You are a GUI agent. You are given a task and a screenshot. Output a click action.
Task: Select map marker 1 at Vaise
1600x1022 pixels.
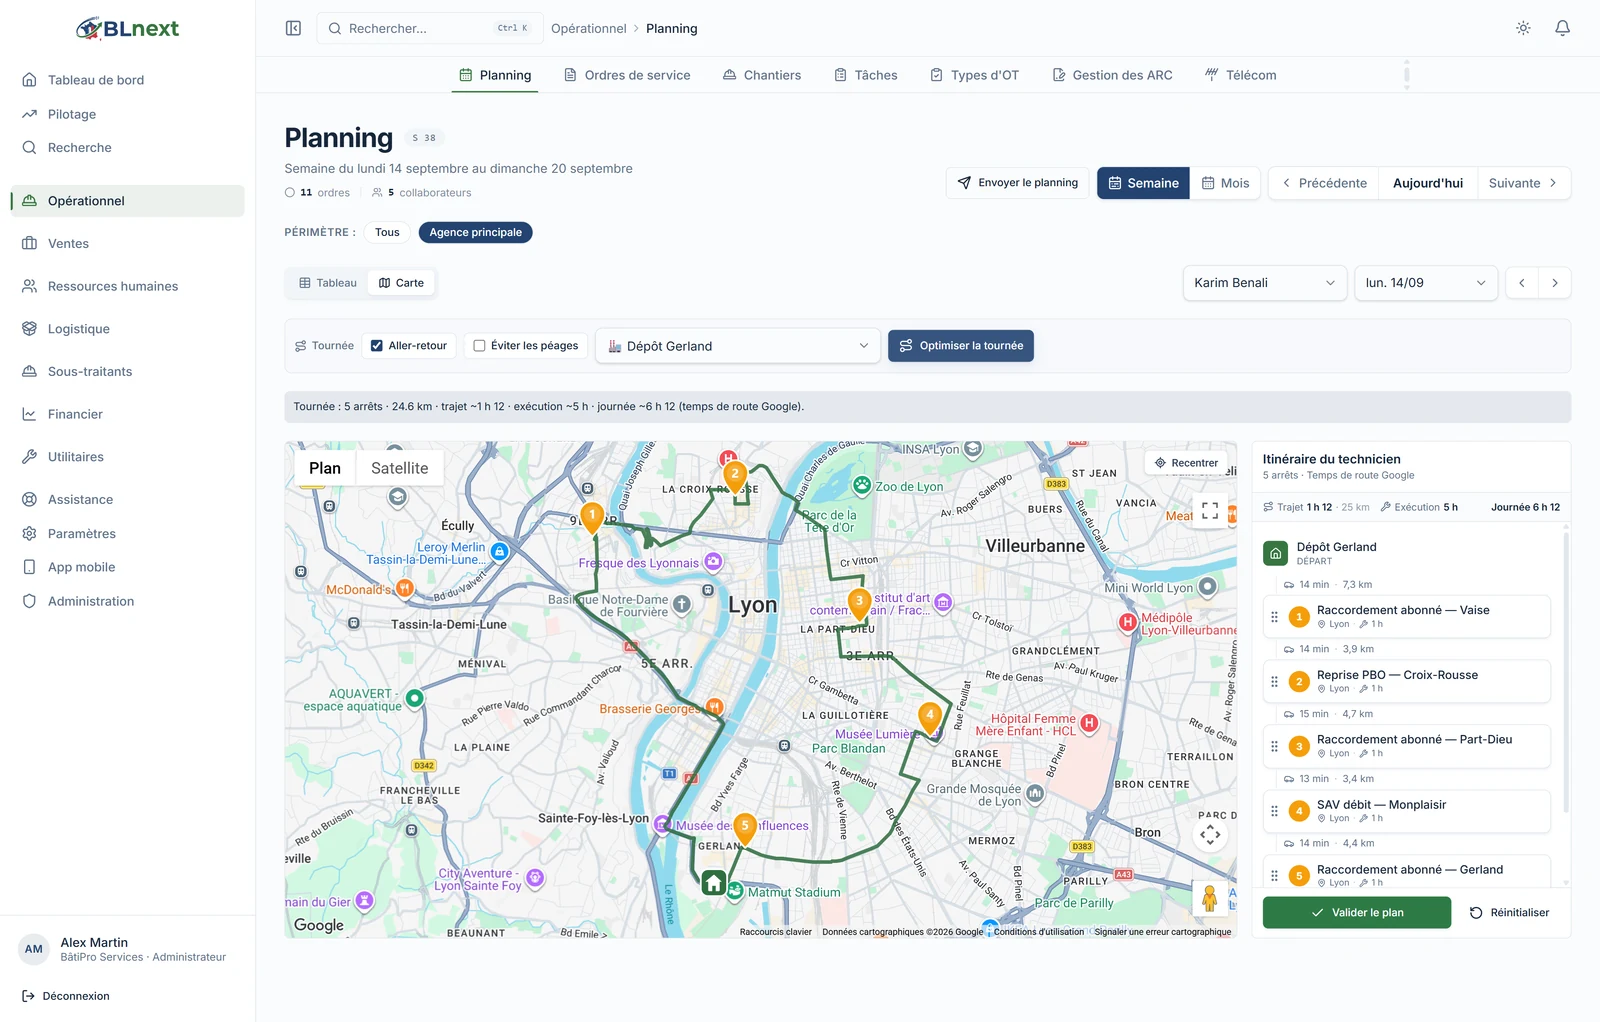[592, 517]
